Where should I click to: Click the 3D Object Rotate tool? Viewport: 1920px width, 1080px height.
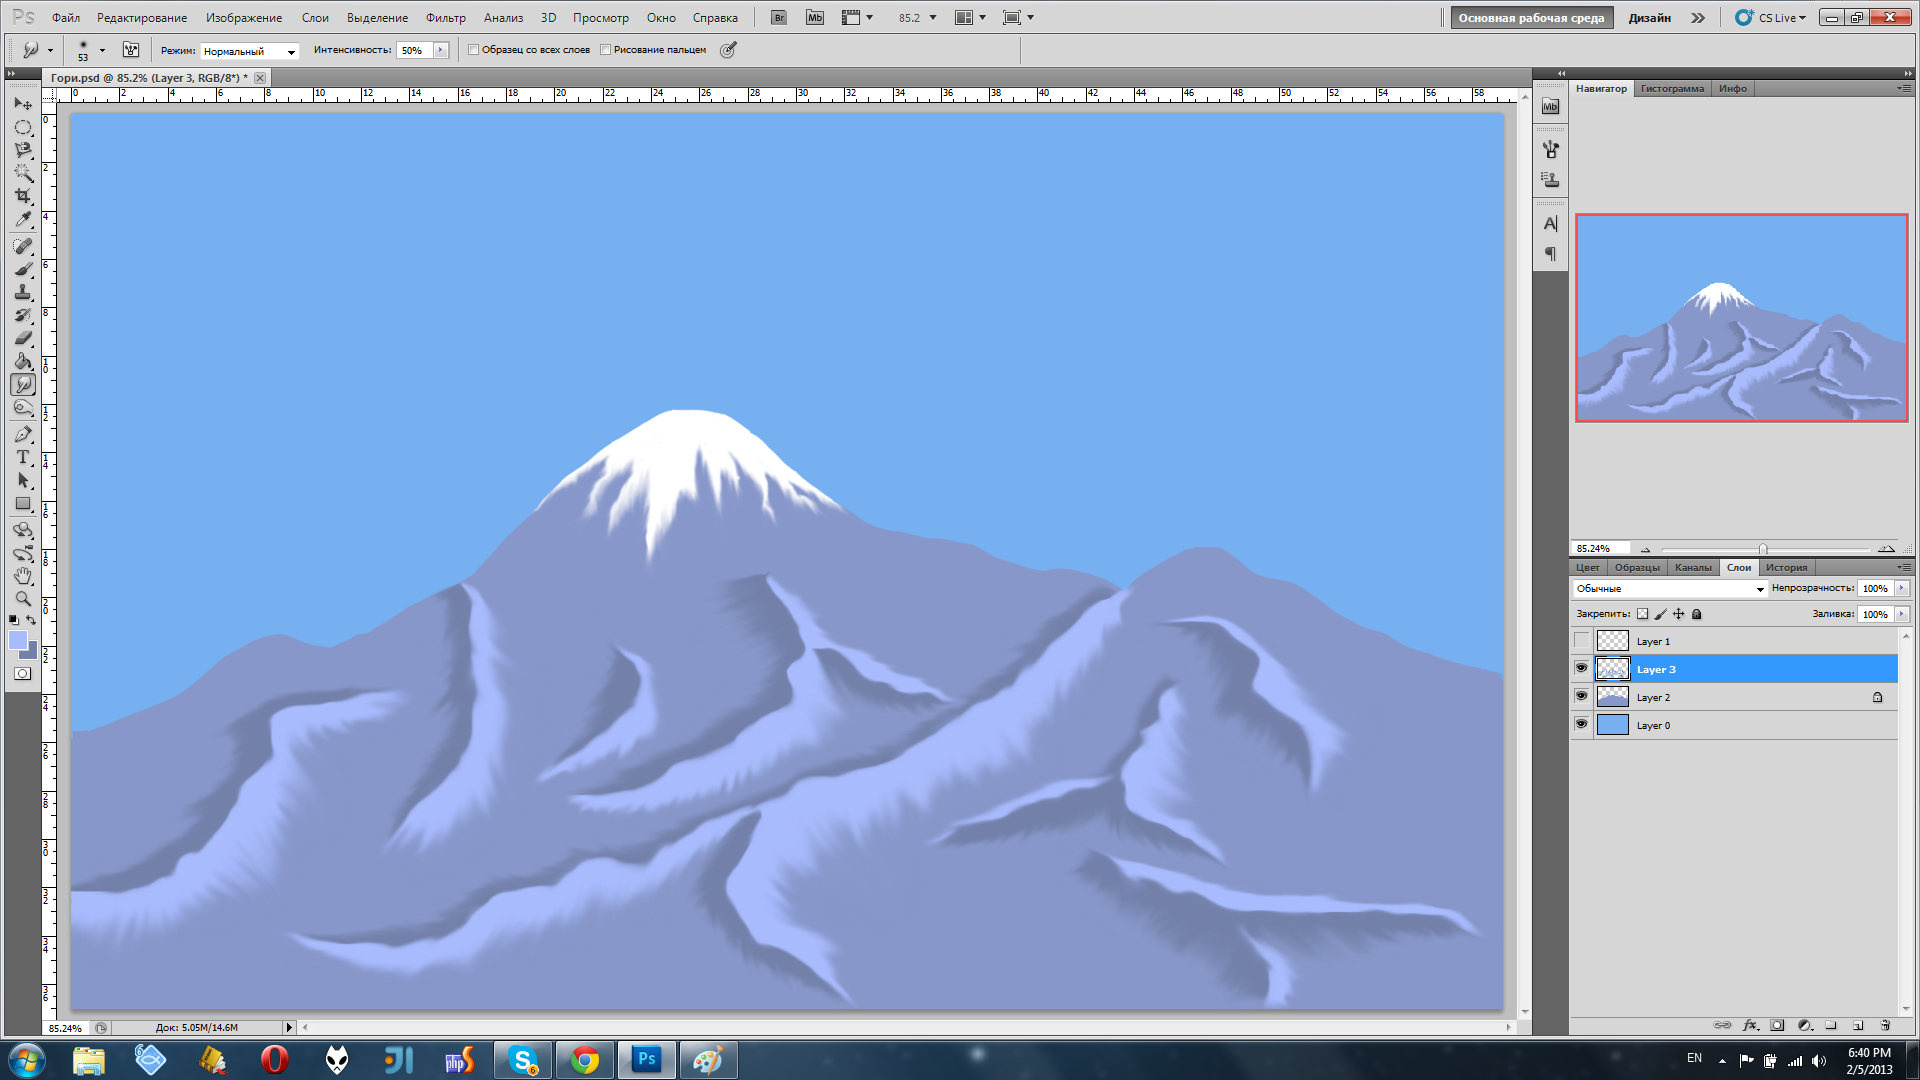(23, 530)
